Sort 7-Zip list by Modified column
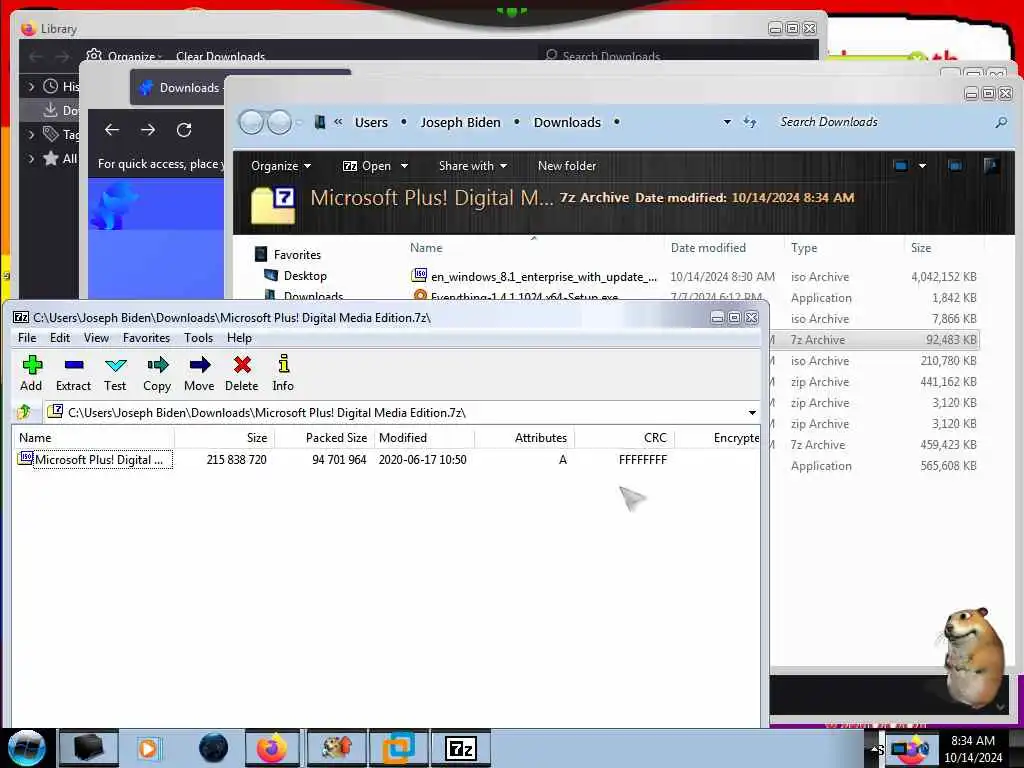The width and height of the screenshot is (1024, 768). (424, 438)
